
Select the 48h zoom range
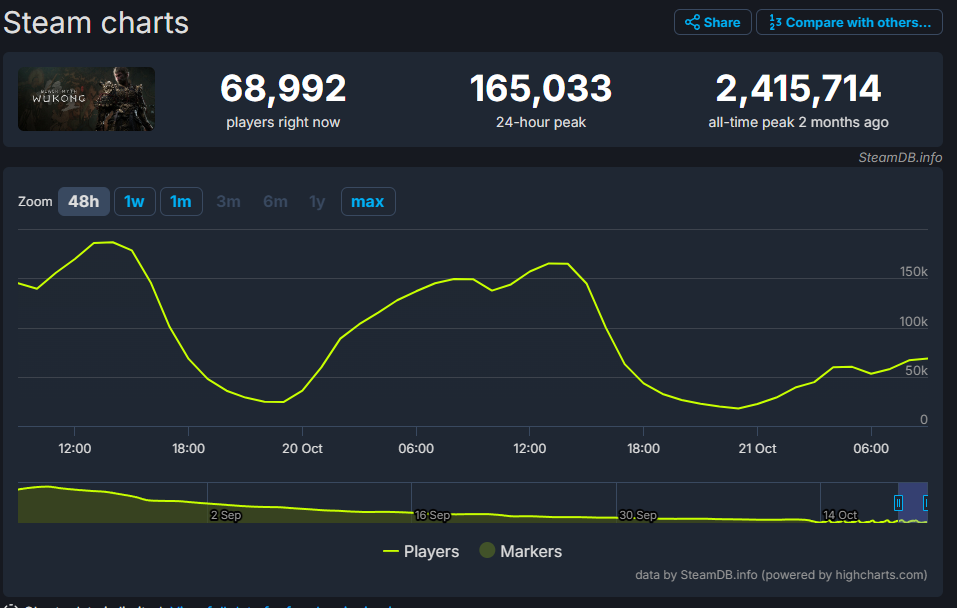pyautogui.click(x=84, y=201)
